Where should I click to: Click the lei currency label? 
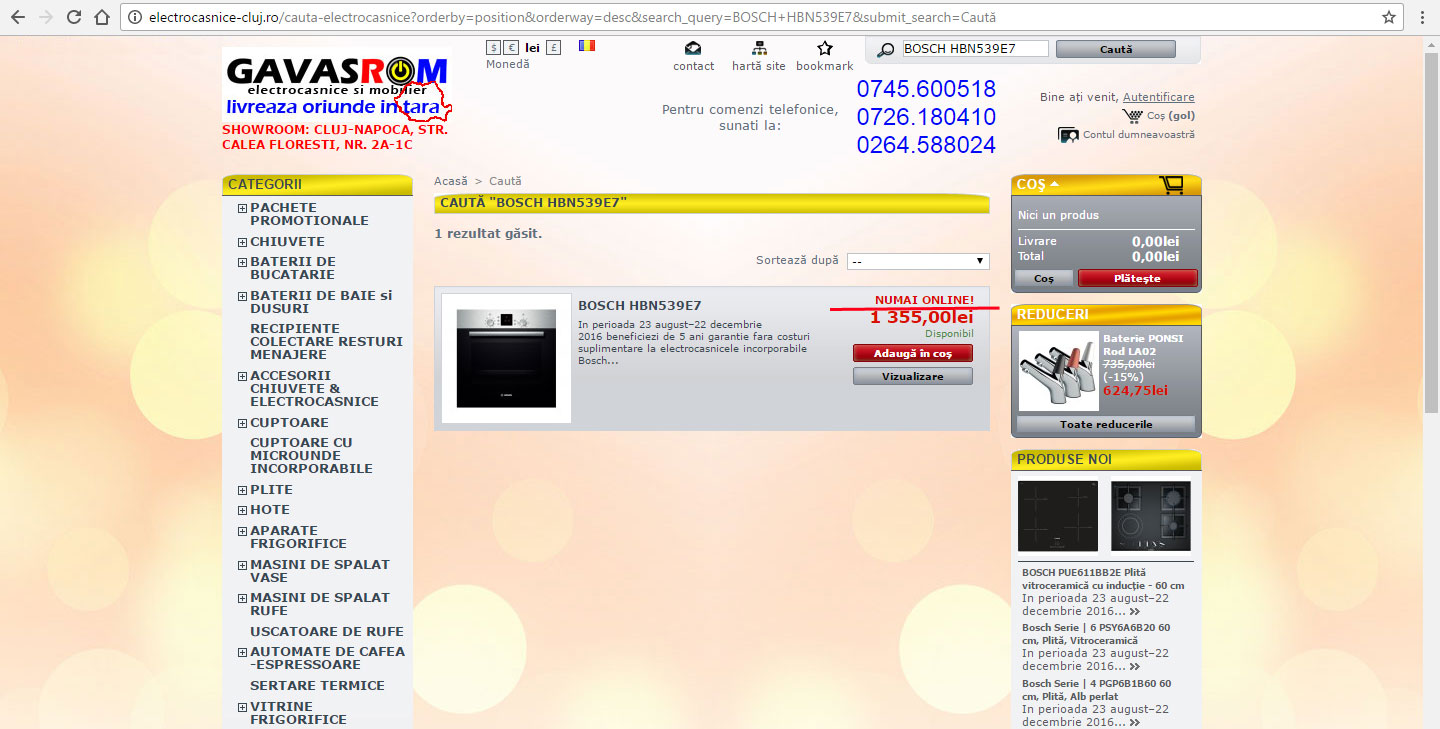pyautogui.click(x=533, y=47)
